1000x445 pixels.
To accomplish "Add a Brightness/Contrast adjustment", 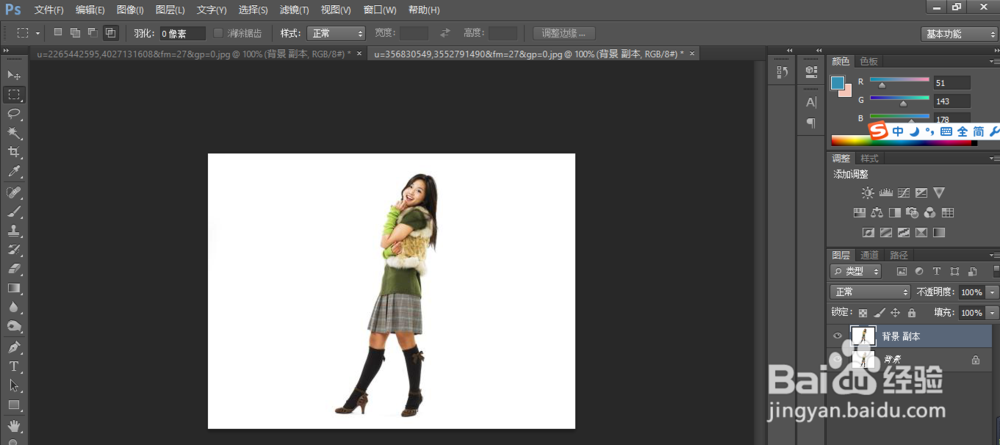I will (x=867, y=193).
